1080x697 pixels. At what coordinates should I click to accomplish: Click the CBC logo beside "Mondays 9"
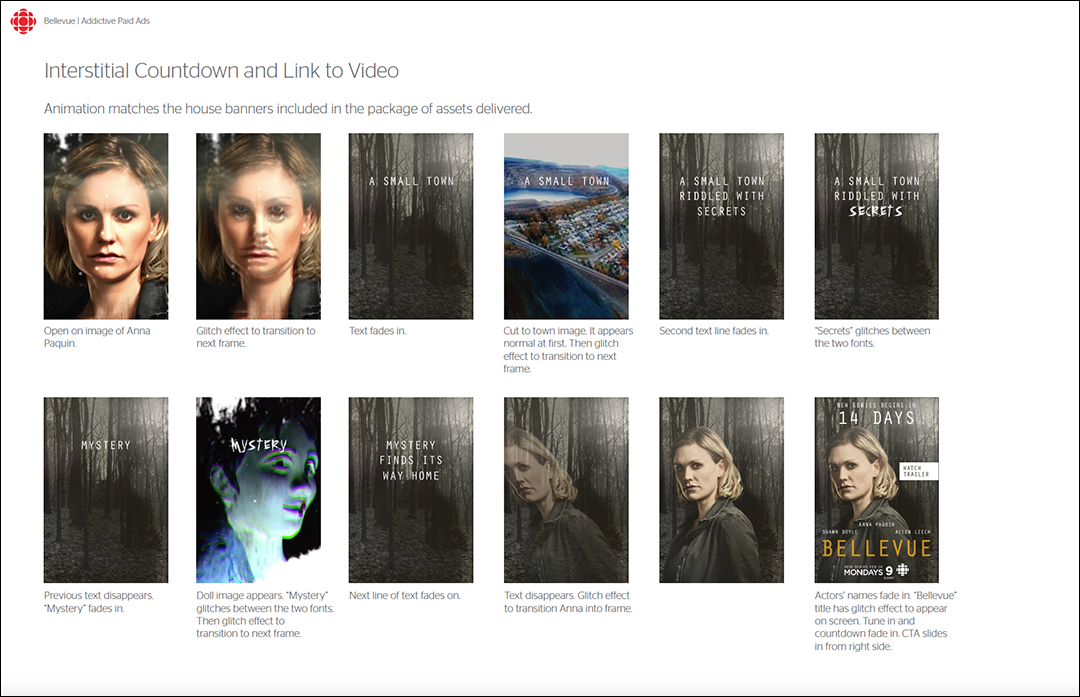click(x=902, y=570)
